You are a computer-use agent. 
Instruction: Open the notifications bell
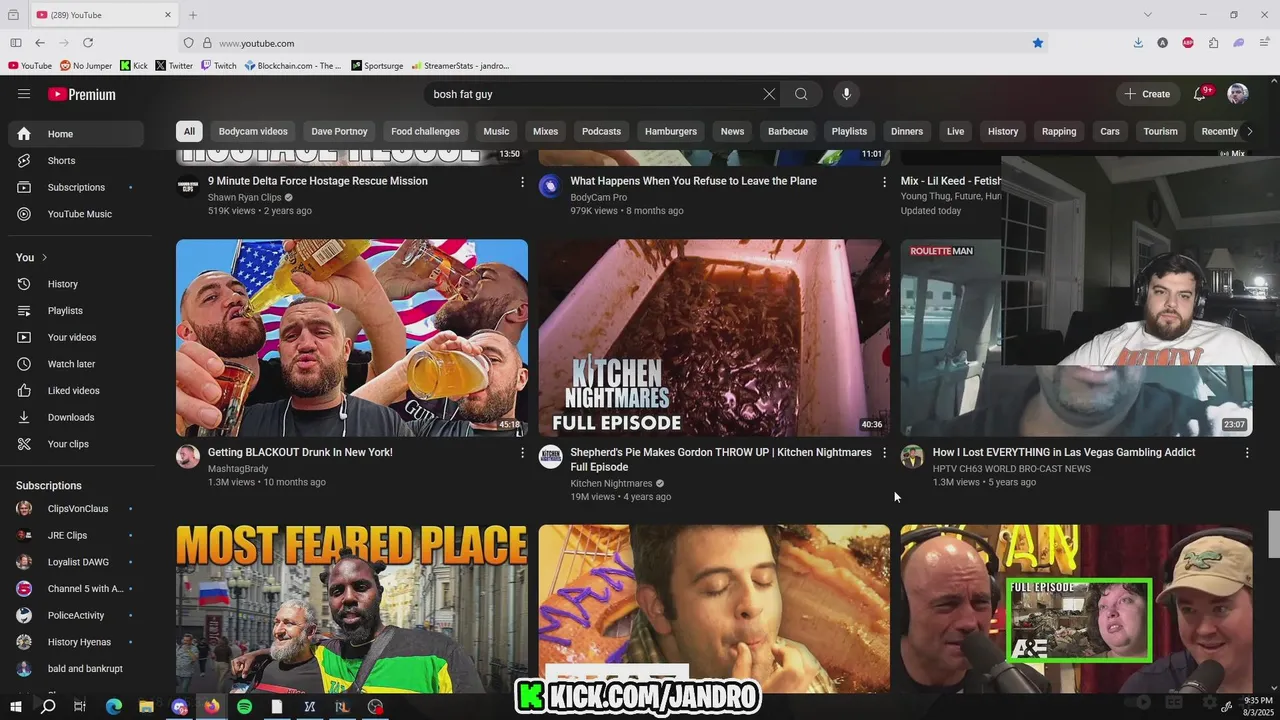[x=1200, y=94]
